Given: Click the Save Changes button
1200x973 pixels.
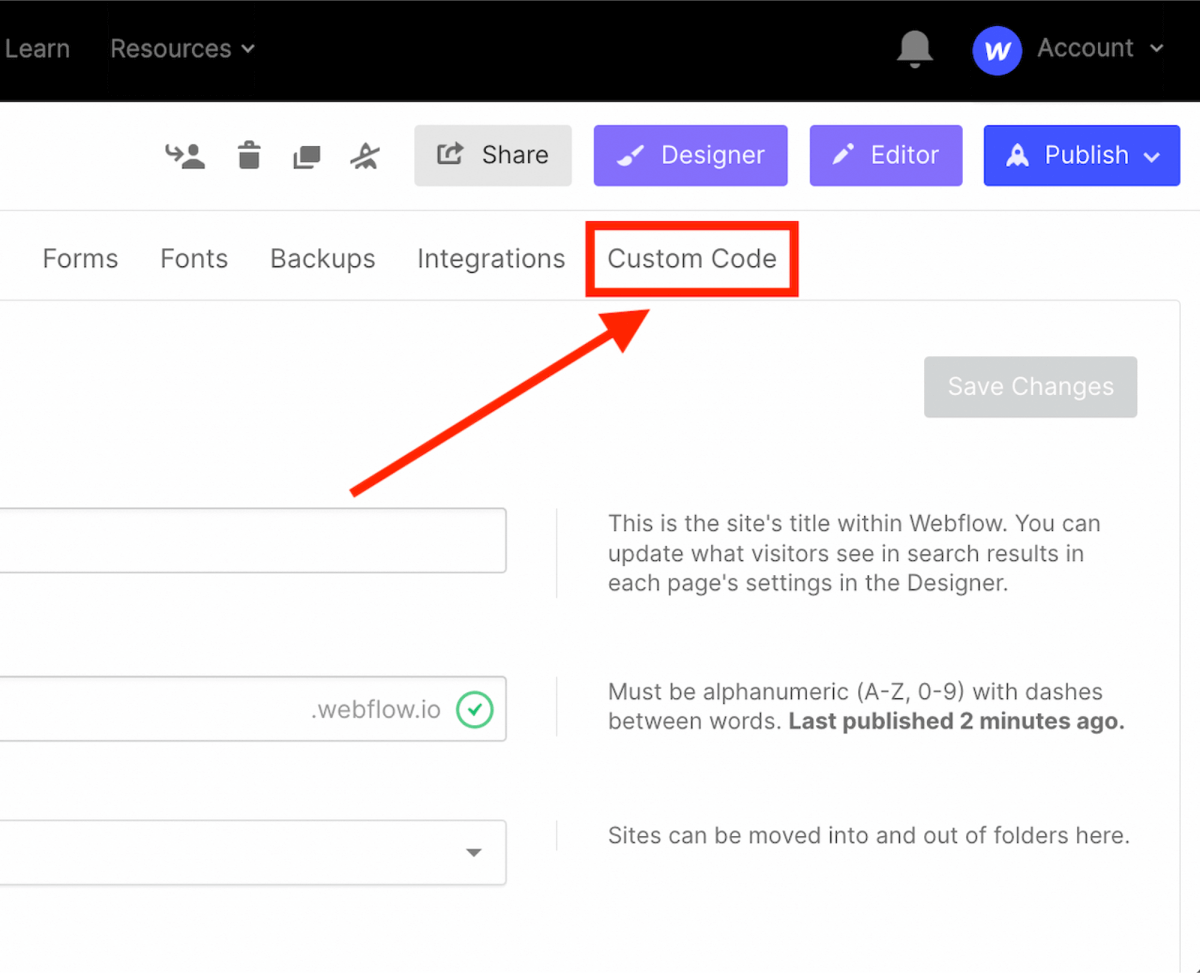Looking at the screenshot, I should click(x=1030, y=387).
